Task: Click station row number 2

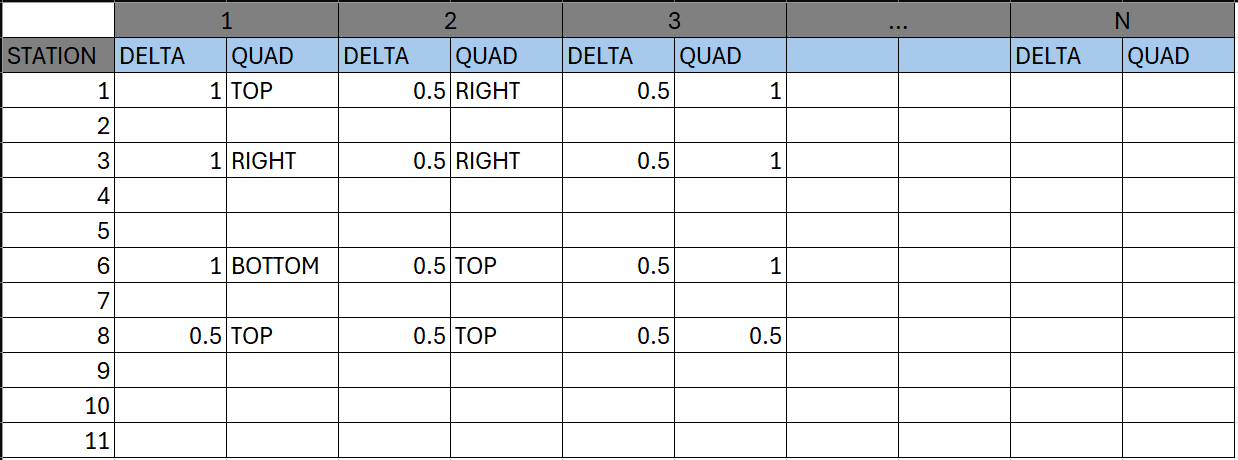Action: [x=58, y=126]
